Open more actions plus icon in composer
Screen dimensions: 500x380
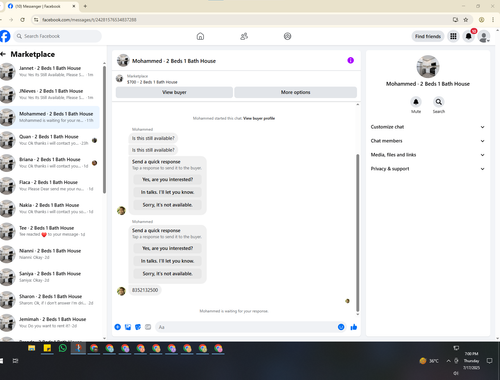[117, 327]
